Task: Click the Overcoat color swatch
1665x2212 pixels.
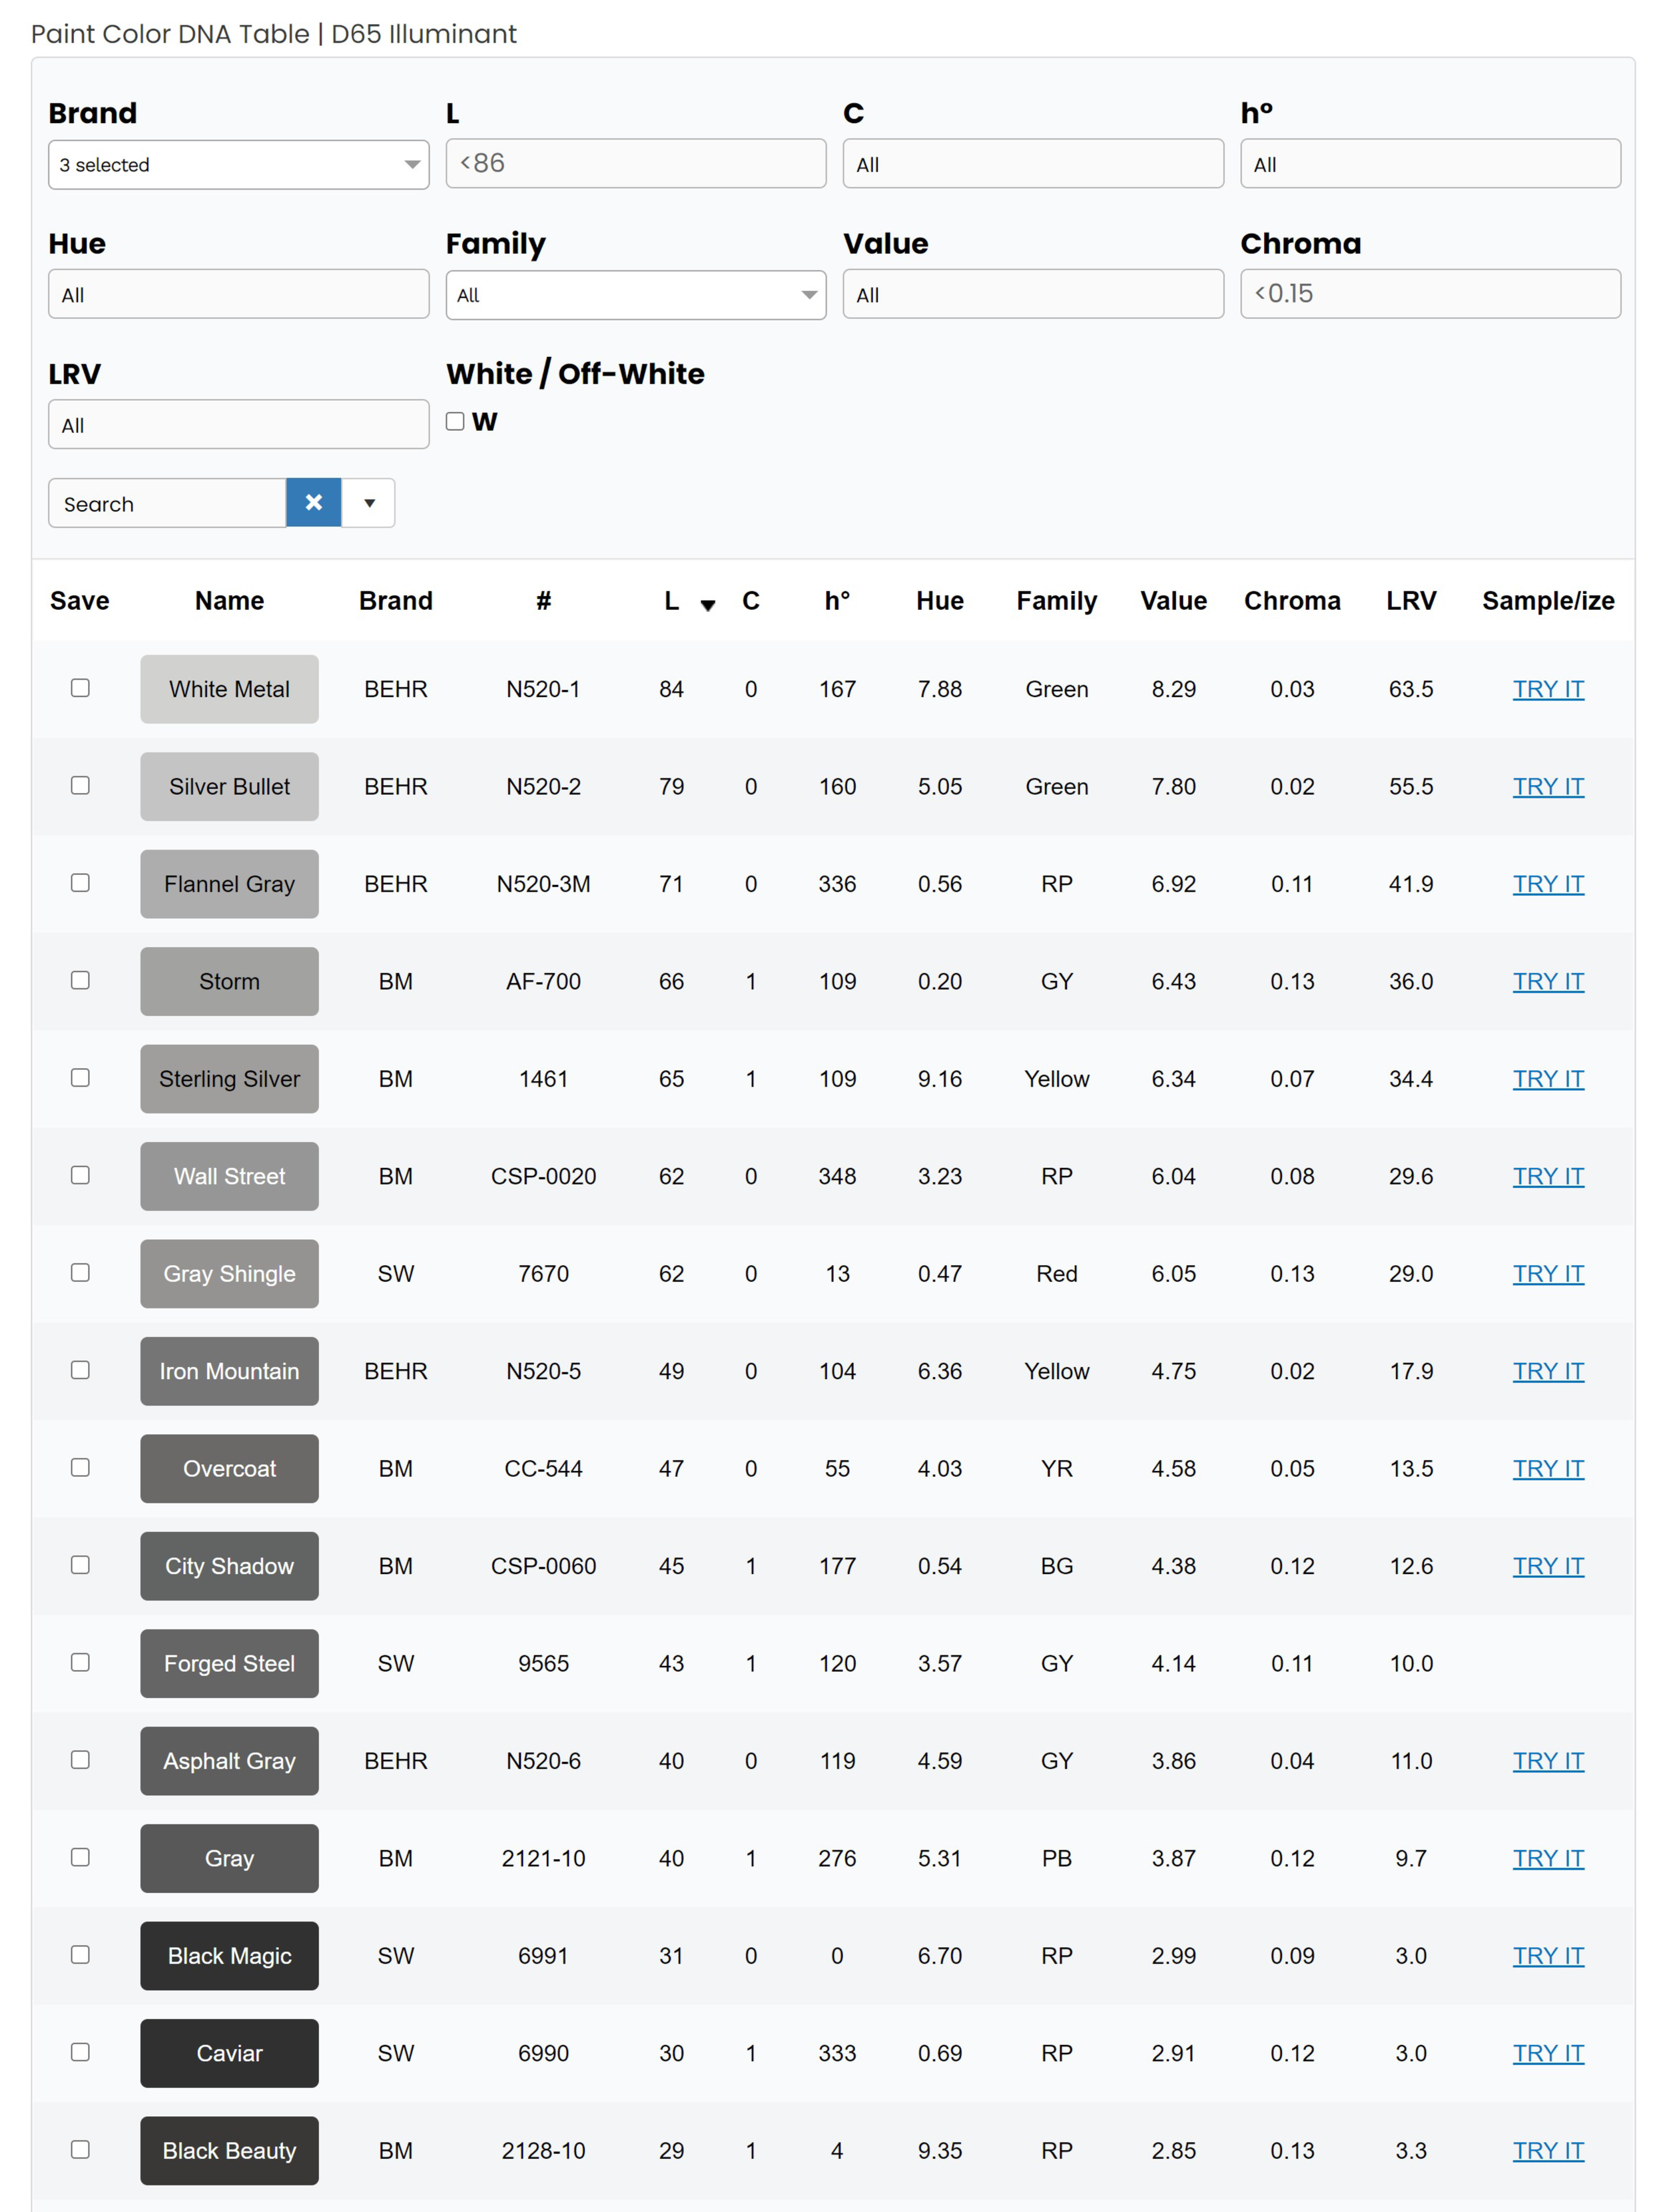Action: pyautogui.click(x=229, y=1469)
